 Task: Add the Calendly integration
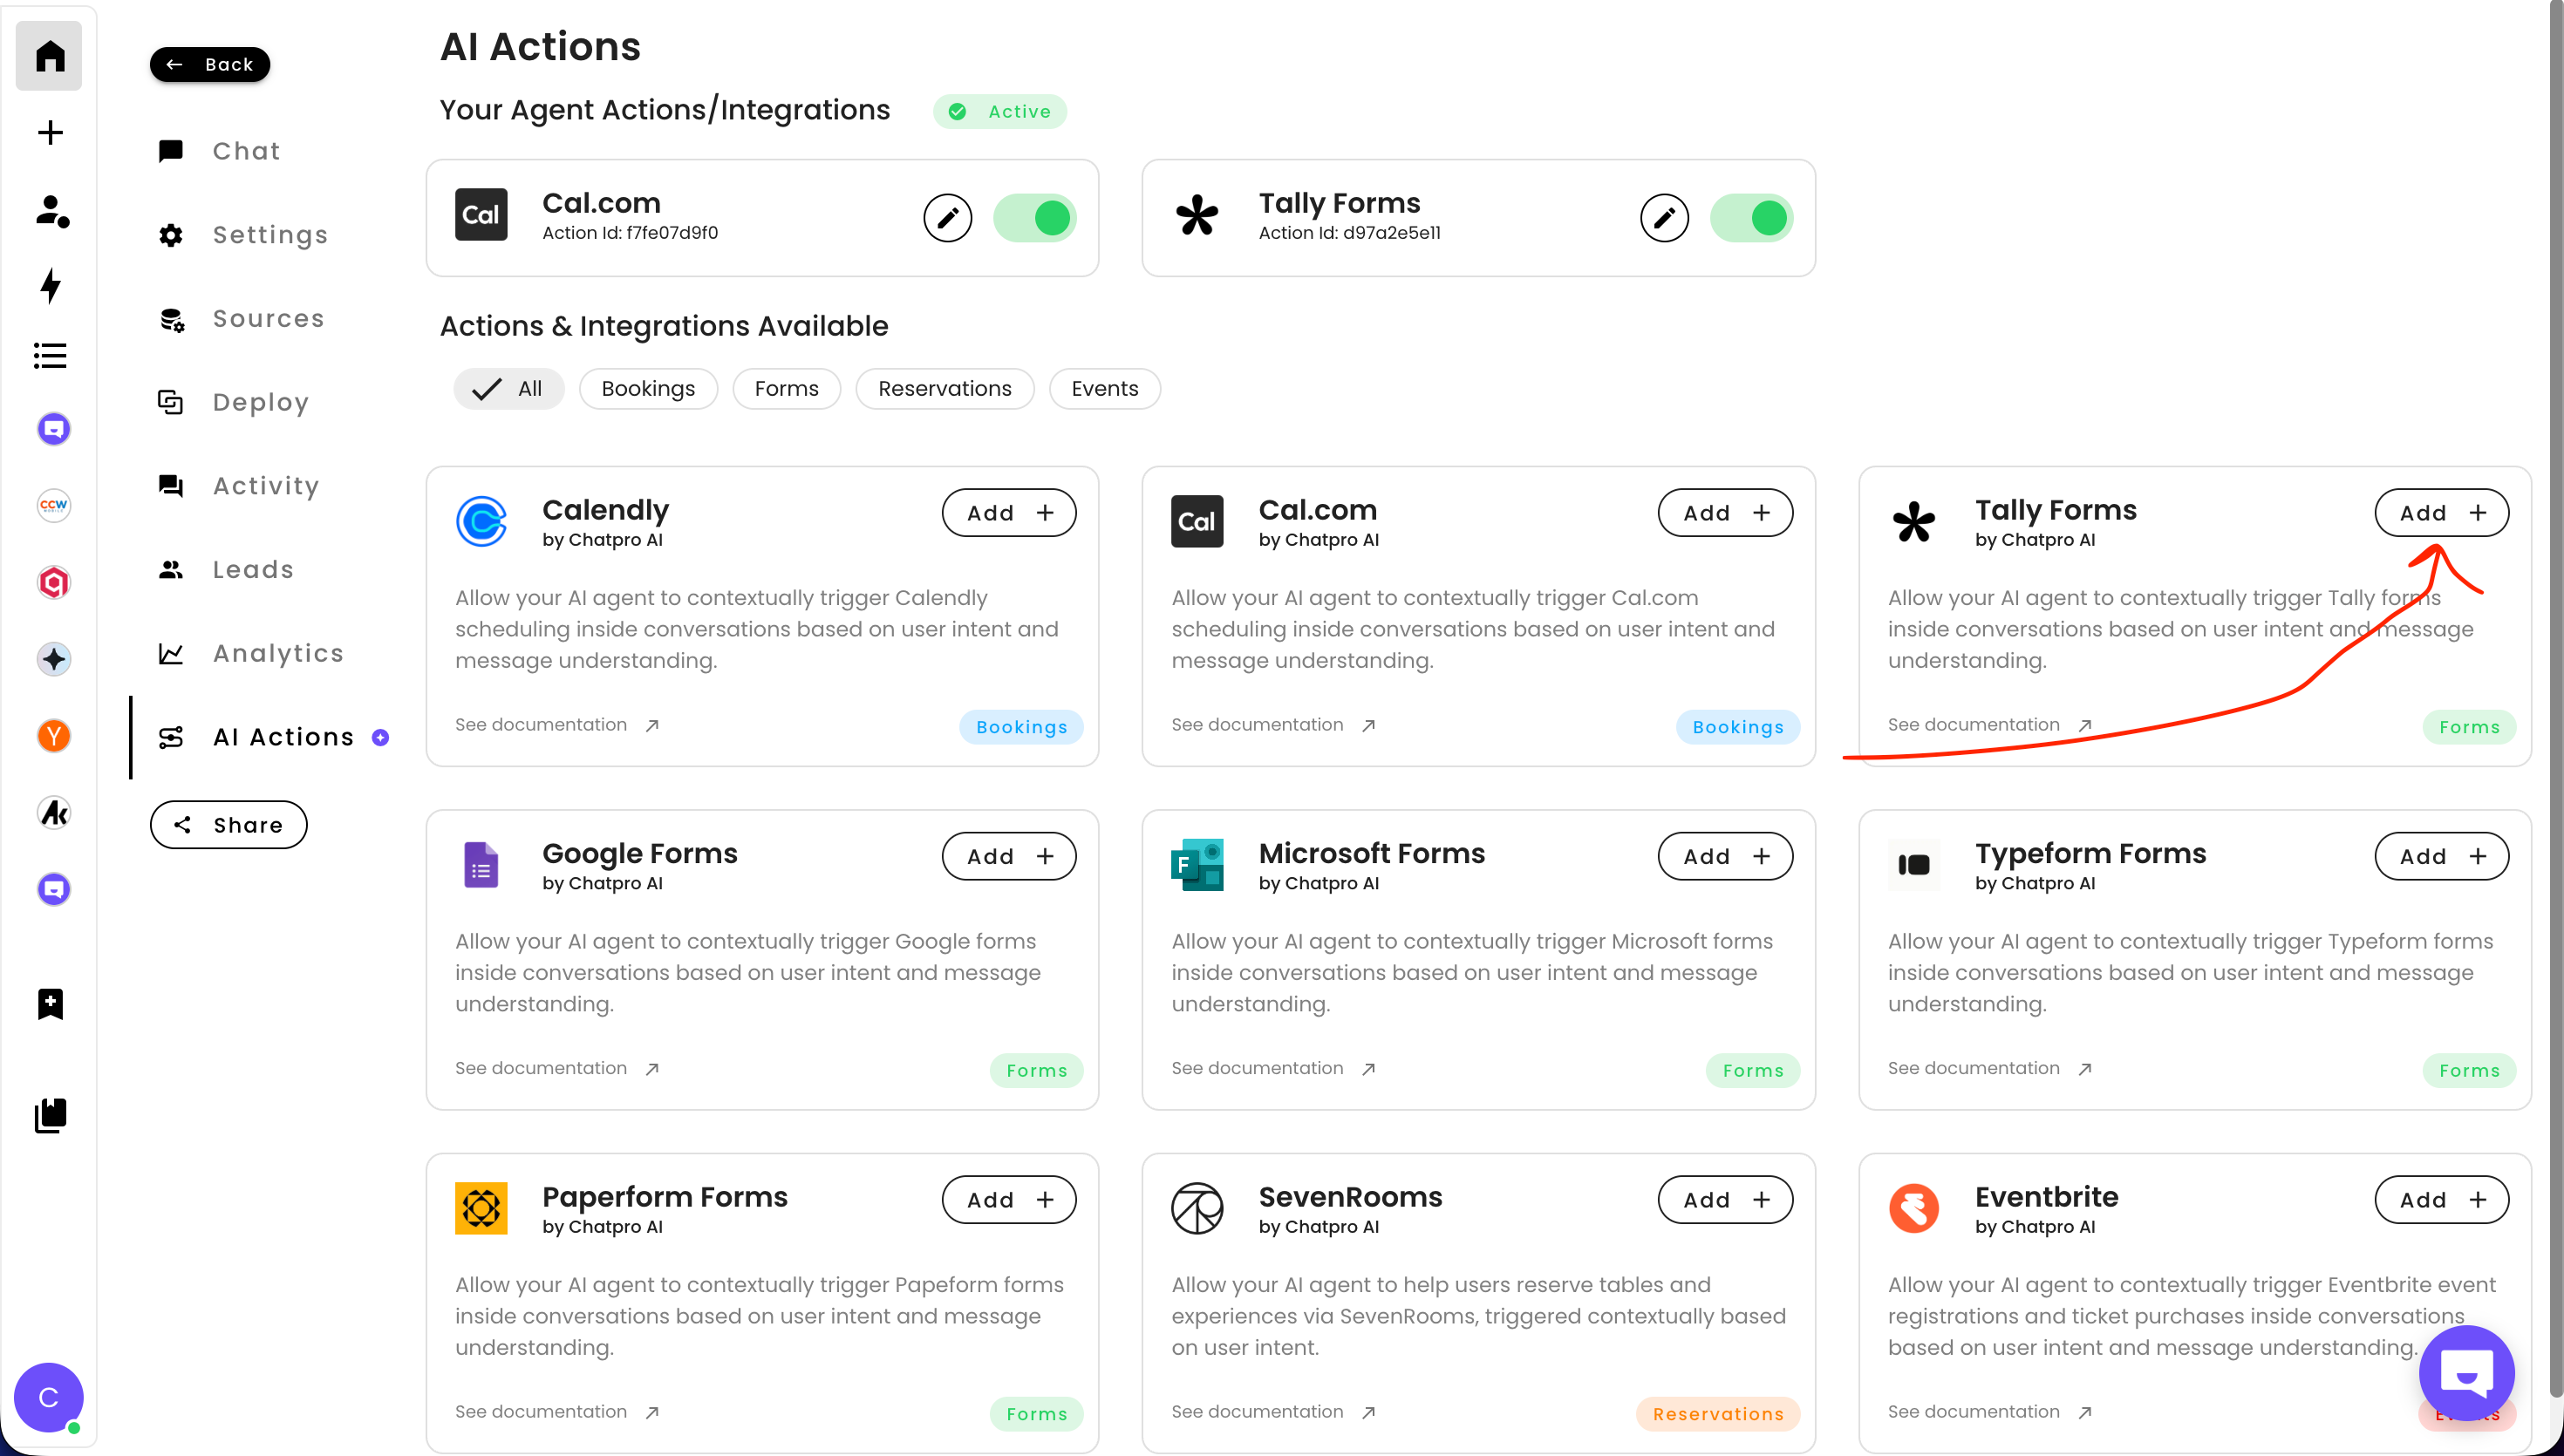[1009, 513]
